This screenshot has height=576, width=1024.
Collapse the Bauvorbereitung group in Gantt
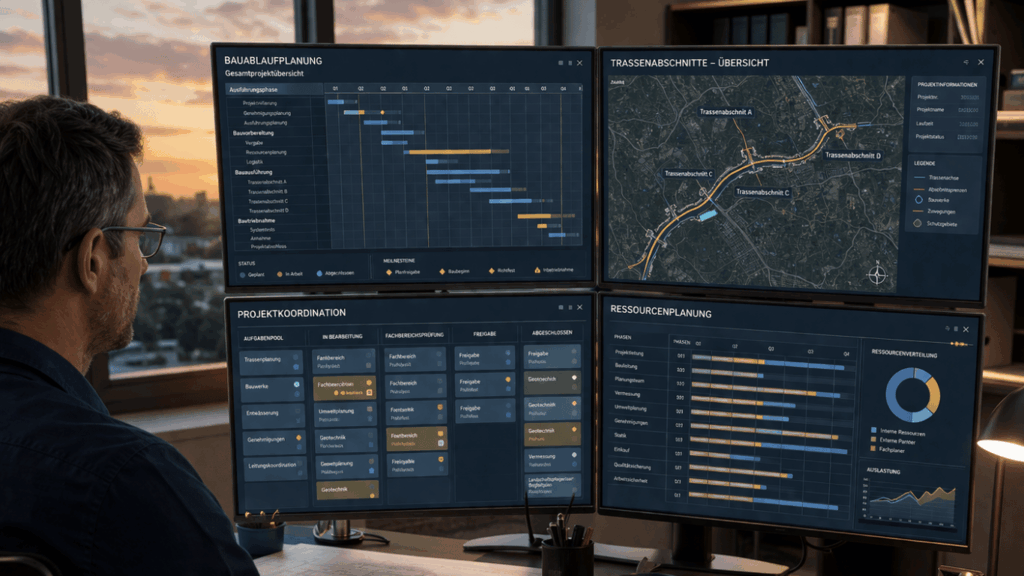(254, 132)
